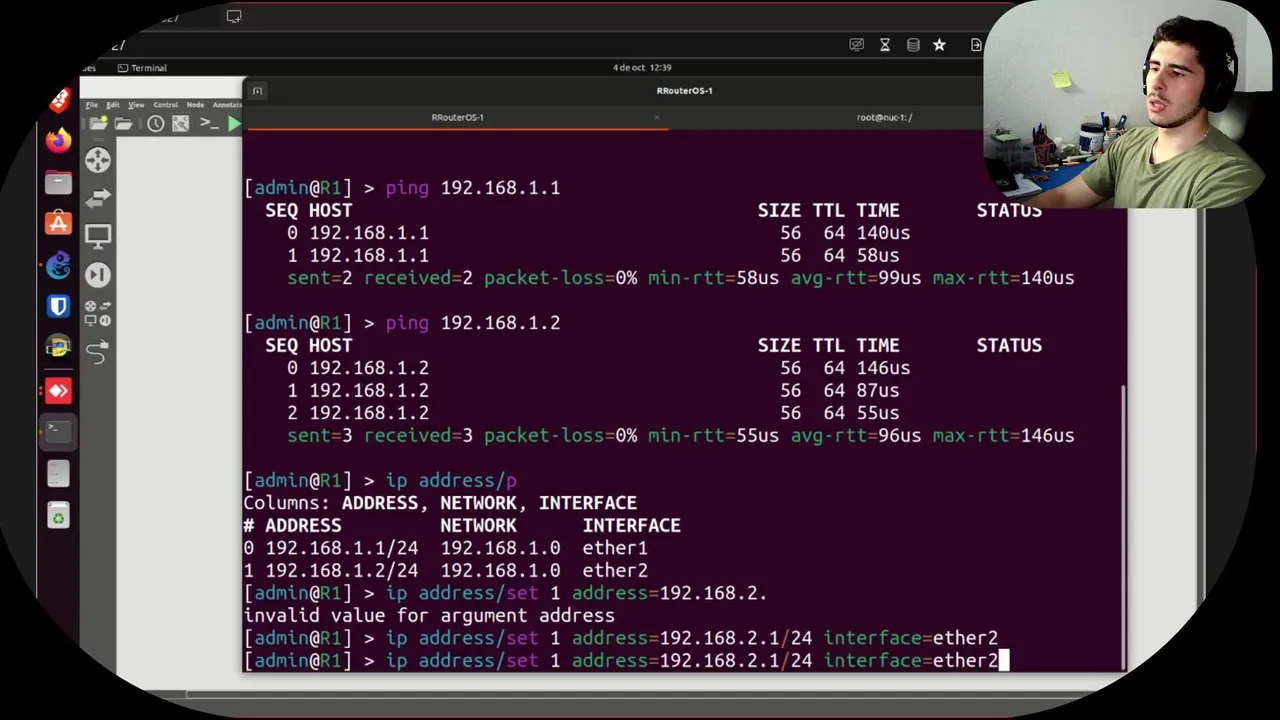The width and height of the screenshot is (1280, 720).
Task: Click the row '1 192.168.1.2/24 ... ether2'
Action: [x=446, y=571]
